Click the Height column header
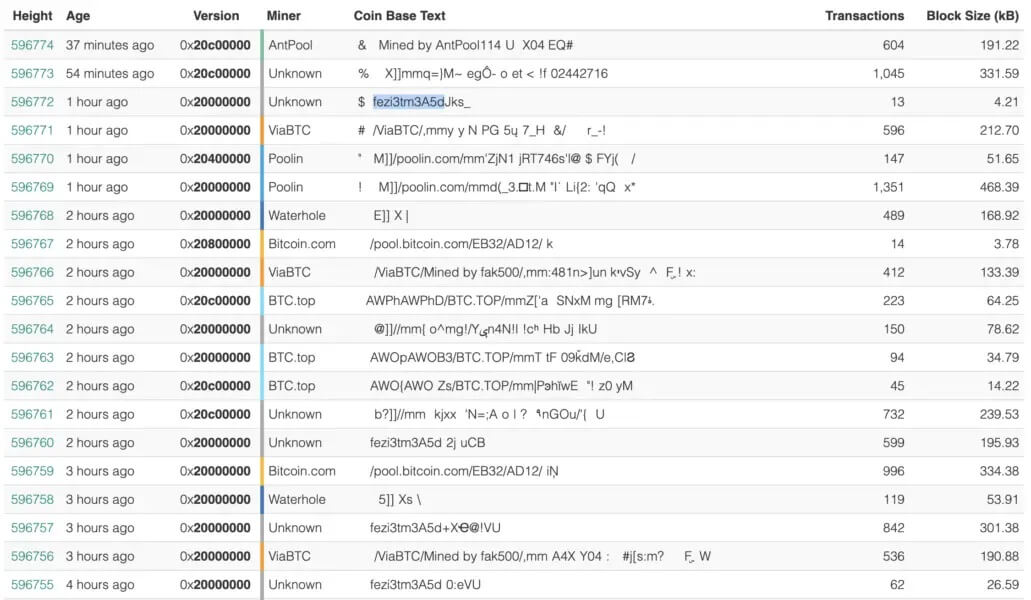This screenshot has height=600, width=1031. [33, 16]
